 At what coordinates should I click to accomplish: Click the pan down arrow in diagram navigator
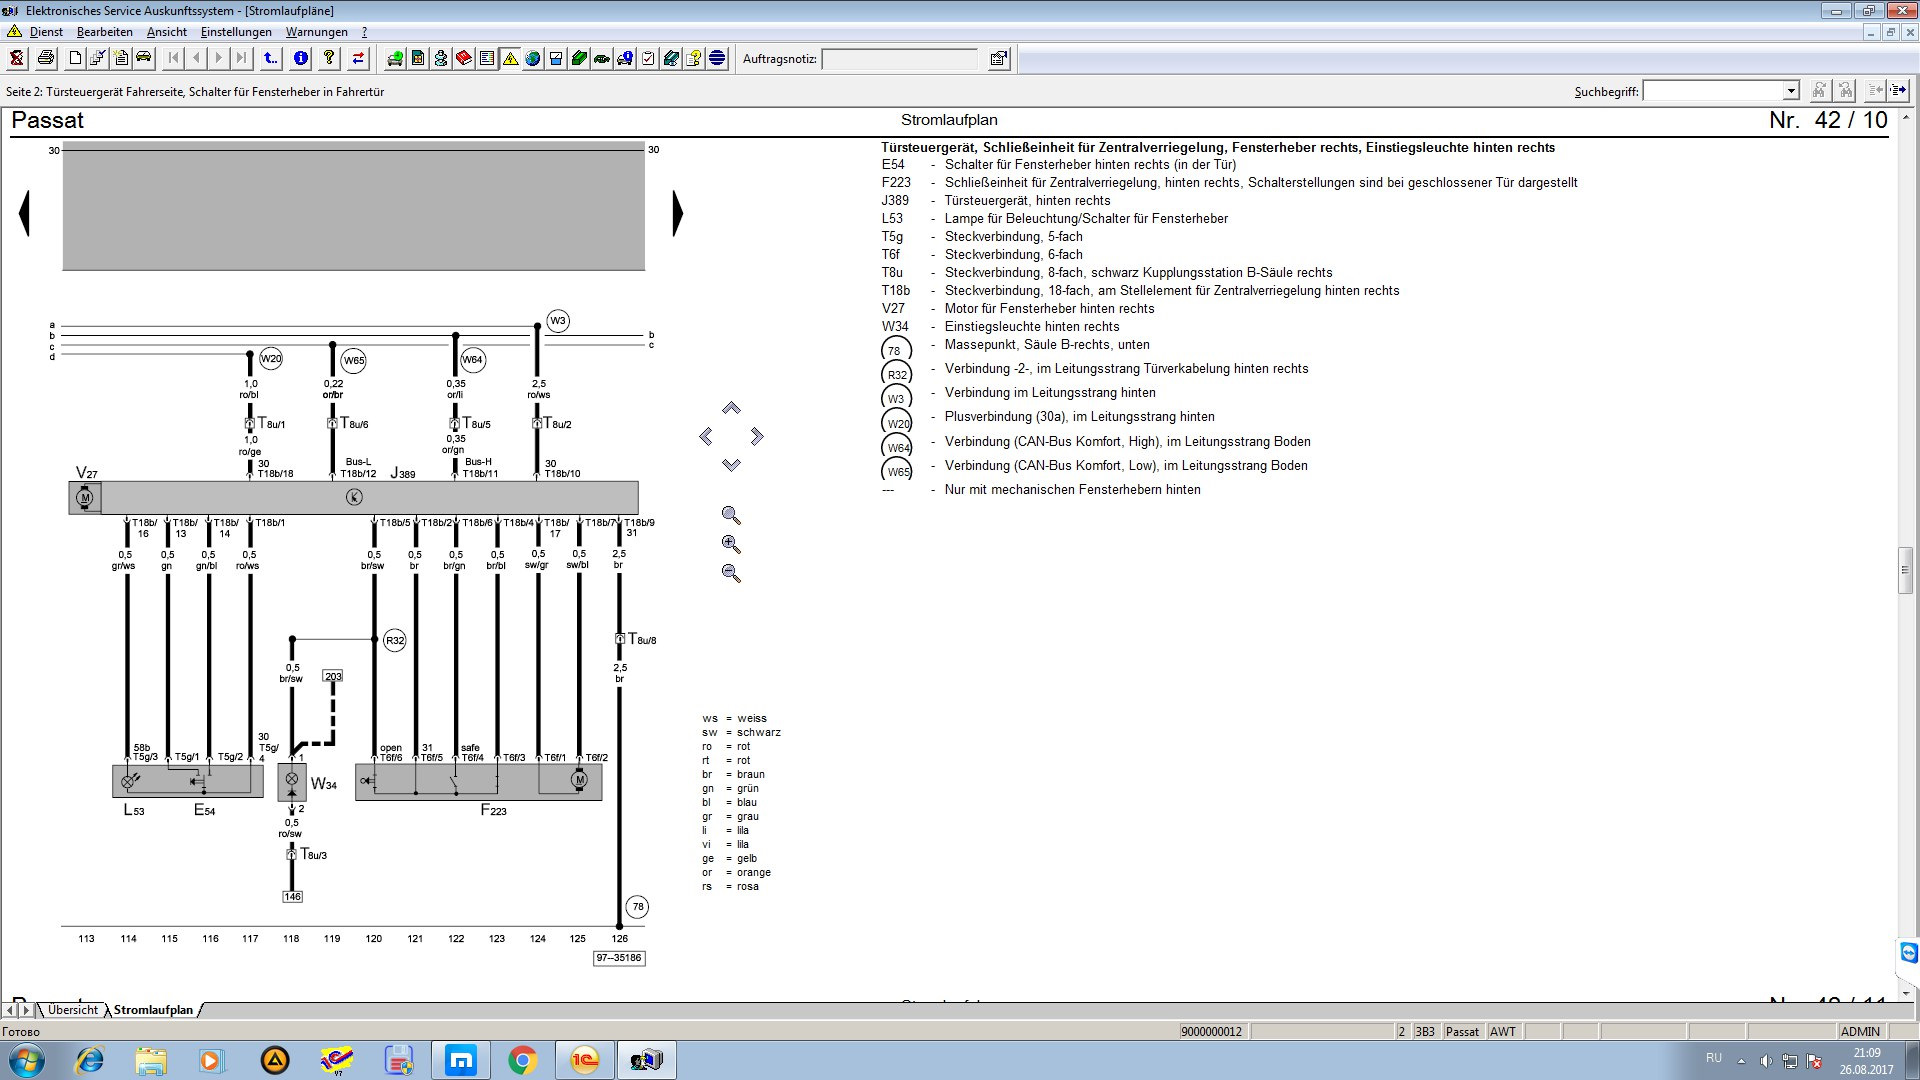[731, 465]
